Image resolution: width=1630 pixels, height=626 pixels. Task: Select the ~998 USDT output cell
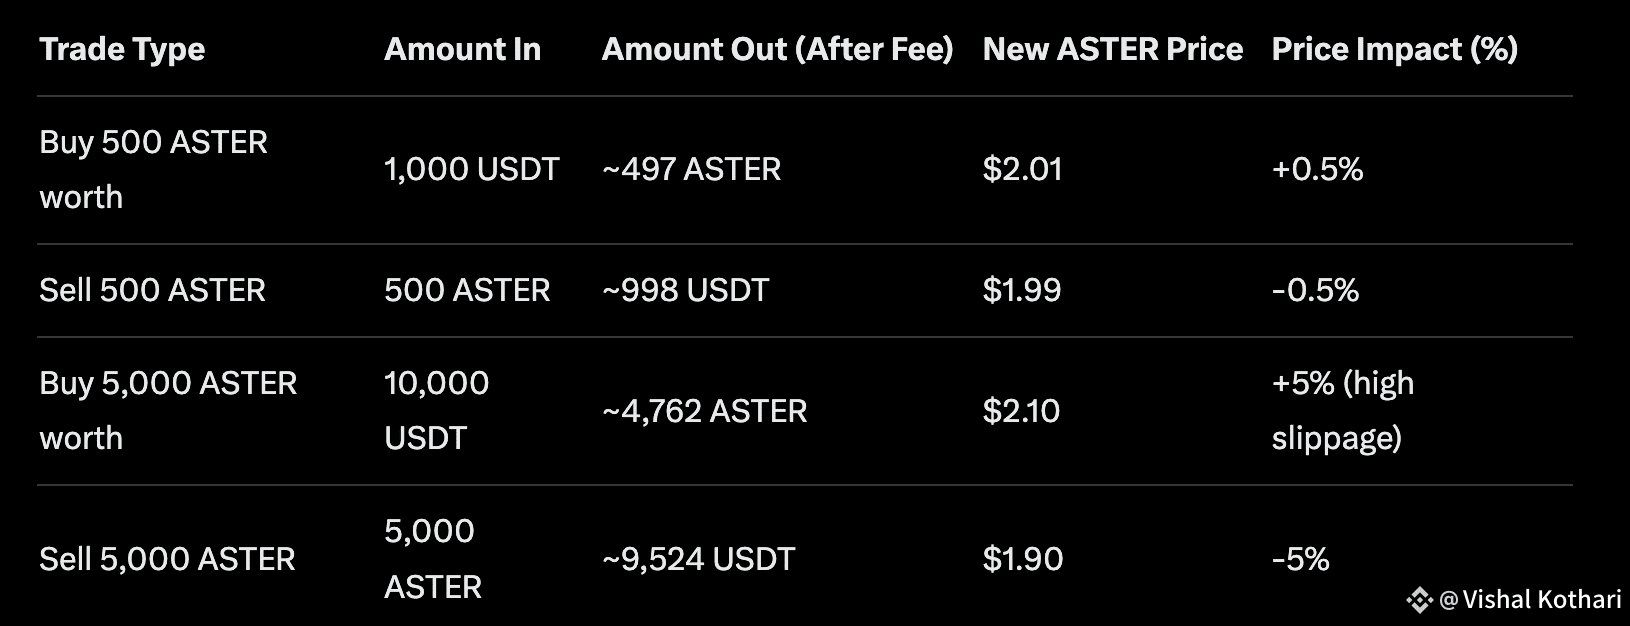click(685, 290)
